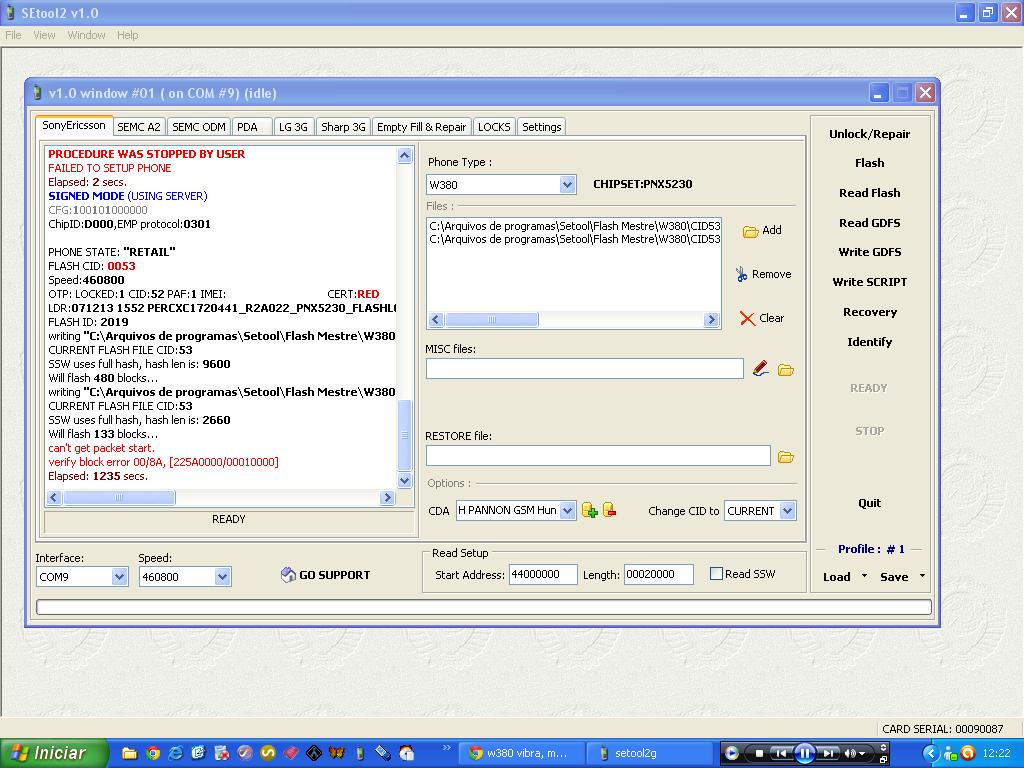Screen dimensions: 1024x768
Task: Switch to the LG 3G tab
Action: click(x=293, y=127)
